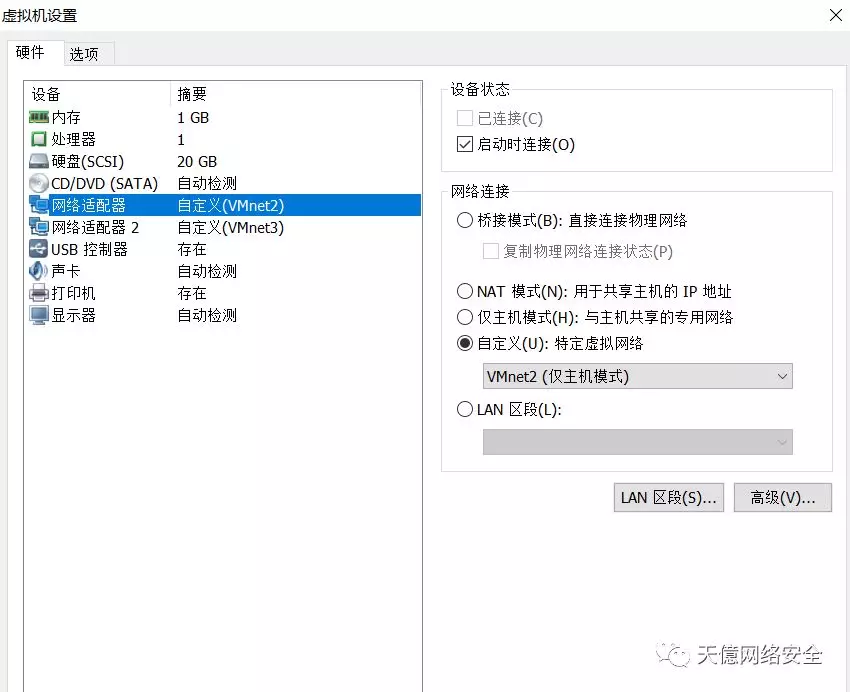Click the LAN 区段(S)... button
Image resolution: width=850 pixels, height=692 pixels.
(668, 497)
